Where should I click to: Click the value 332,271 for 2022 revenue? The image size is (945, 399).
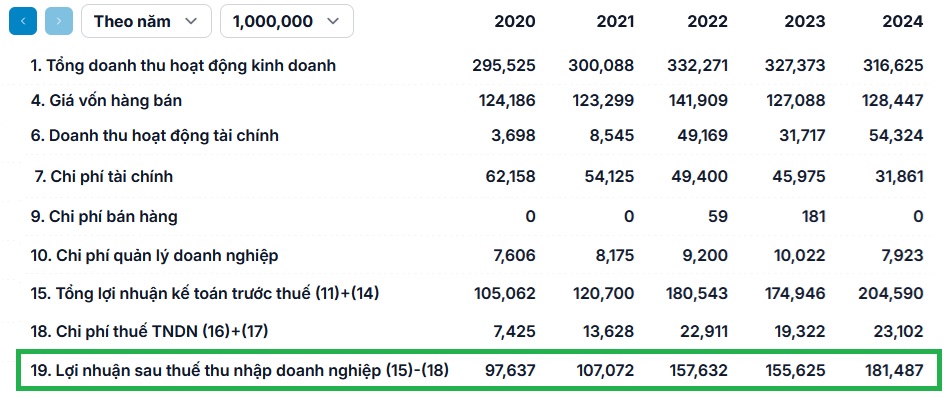[697, 65]
